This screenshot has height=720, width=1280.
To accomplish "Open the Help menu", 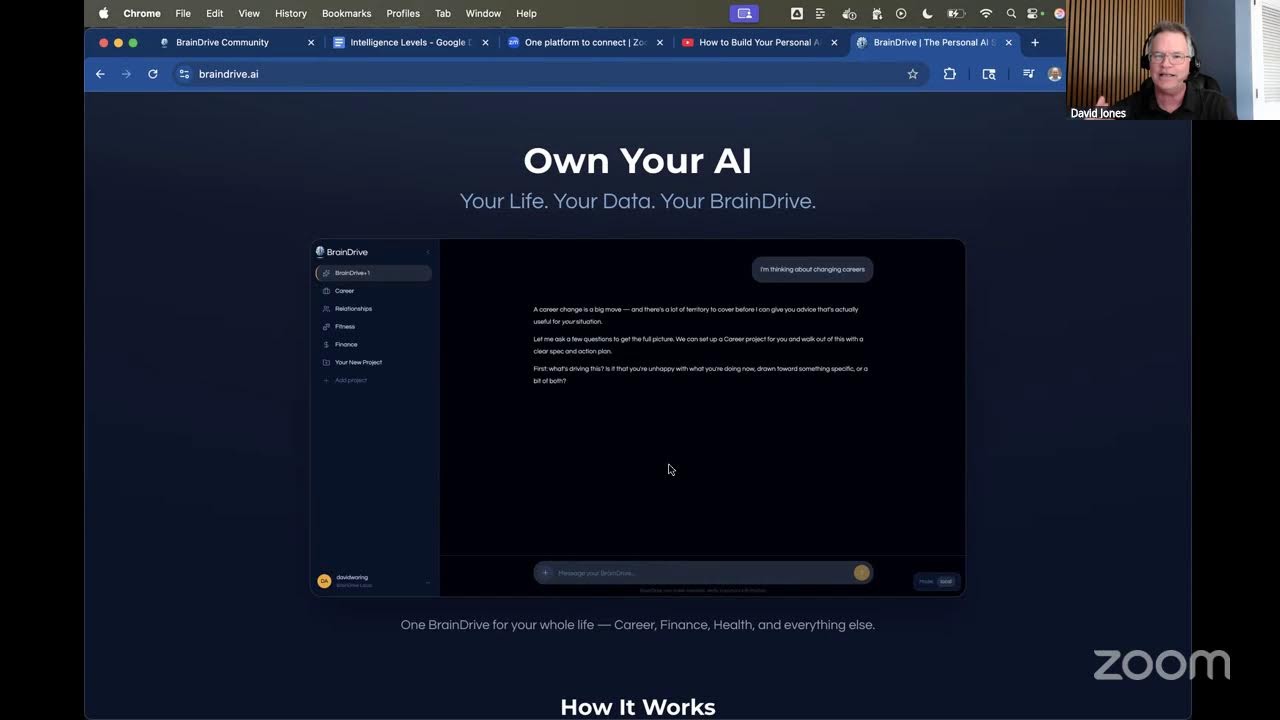I will pos(526,13).
